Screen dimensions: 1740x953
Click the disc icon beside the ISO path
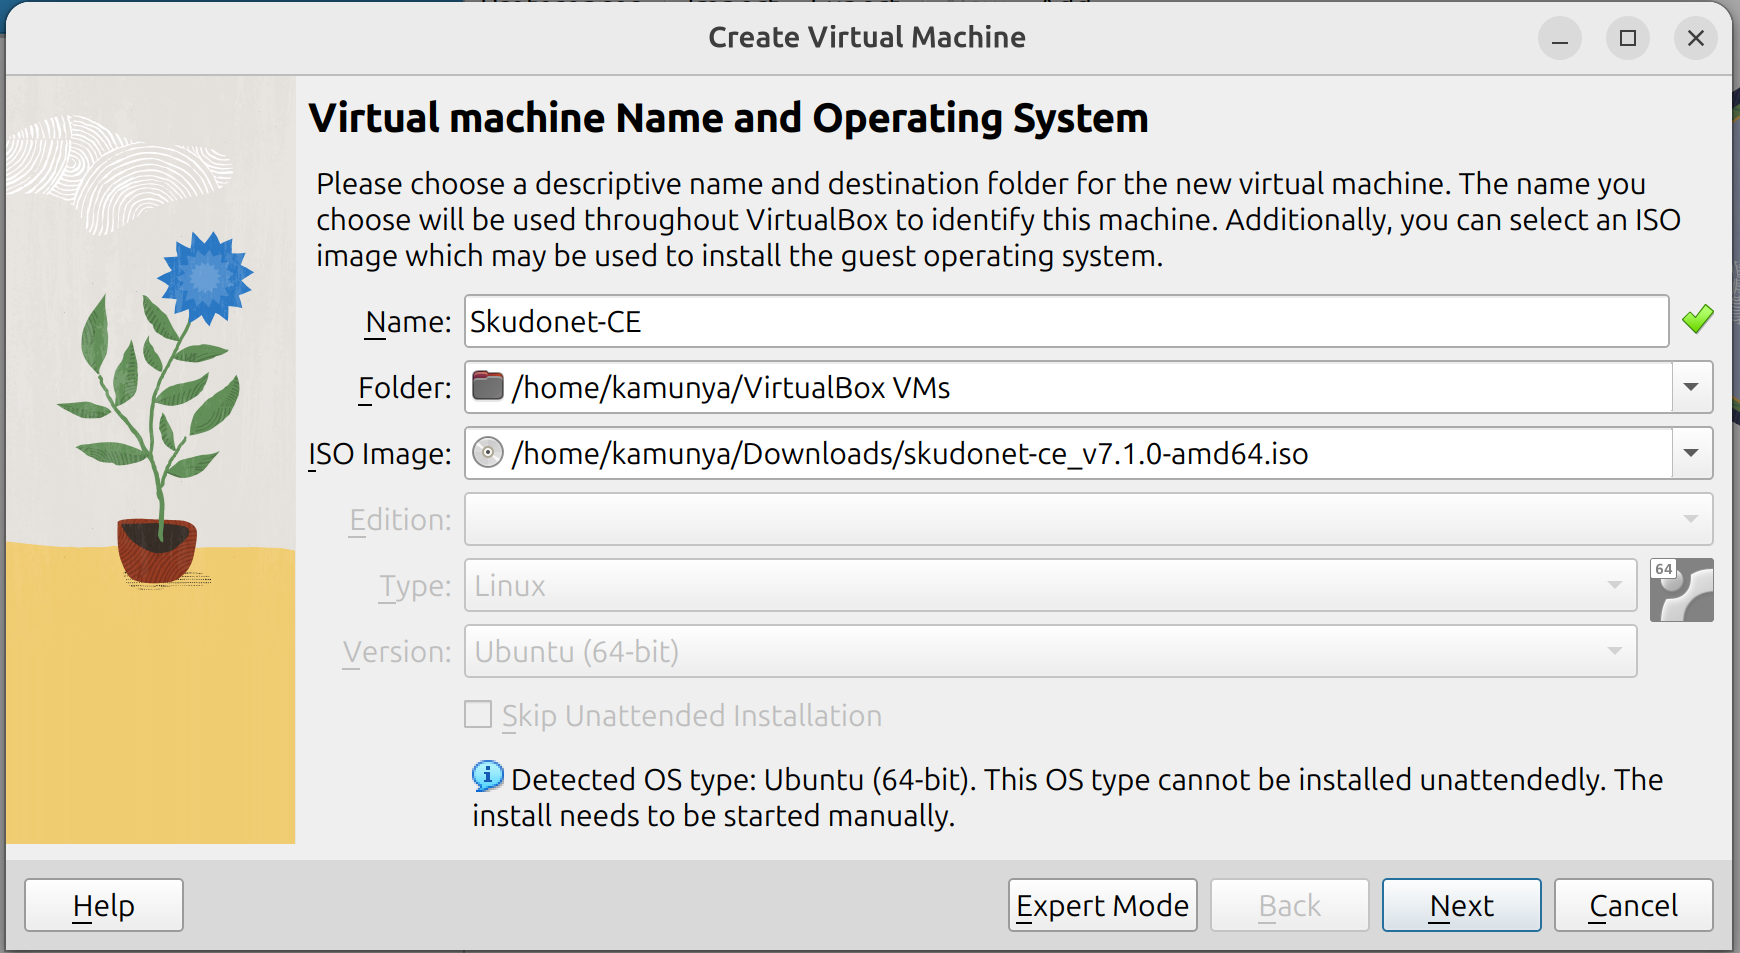pyautogui.click(x=488, y=453)
